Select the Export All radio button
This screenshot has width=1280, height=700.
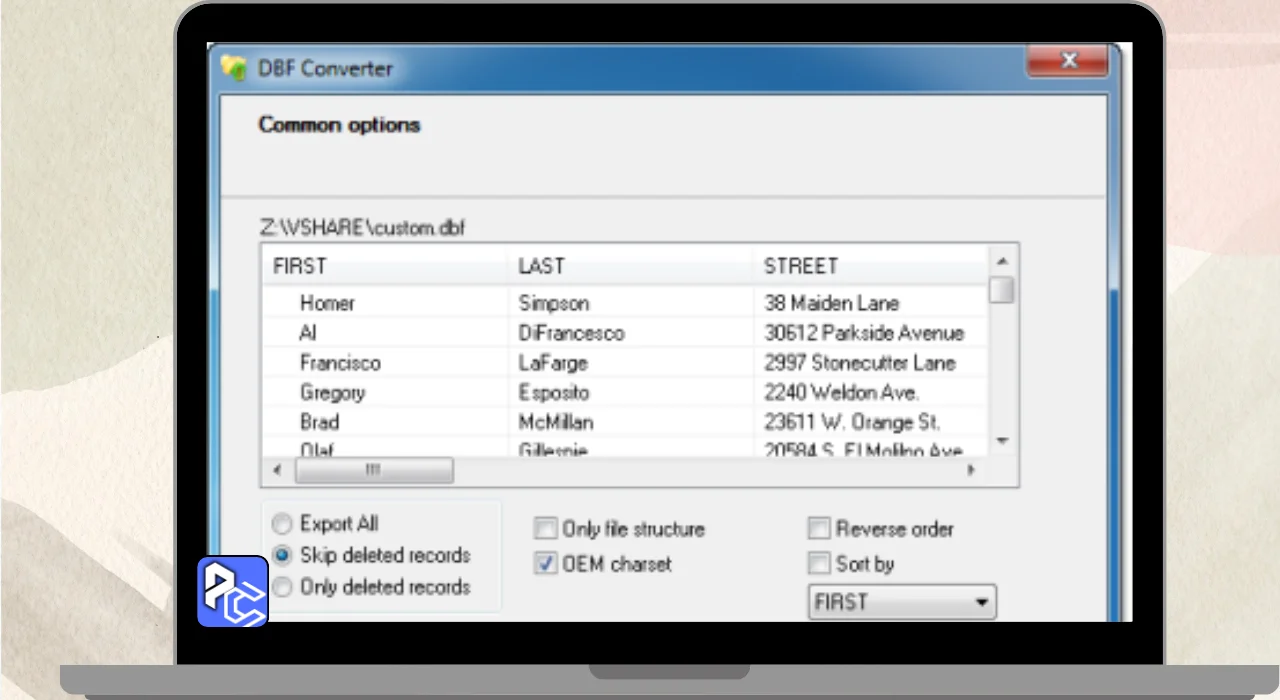[283, 524]
